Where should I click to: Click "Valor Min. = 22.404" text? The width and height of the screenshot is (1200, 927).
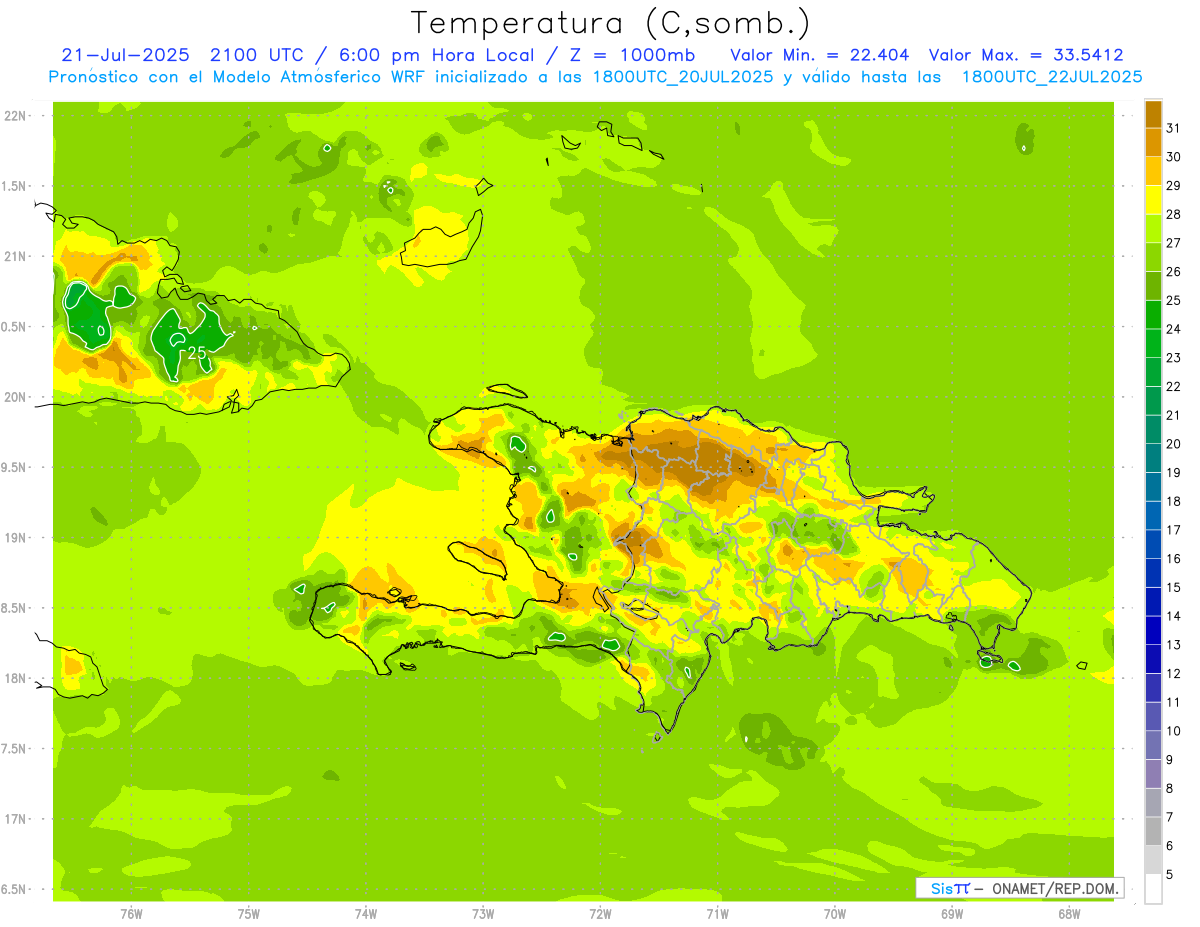coord(820,55)
